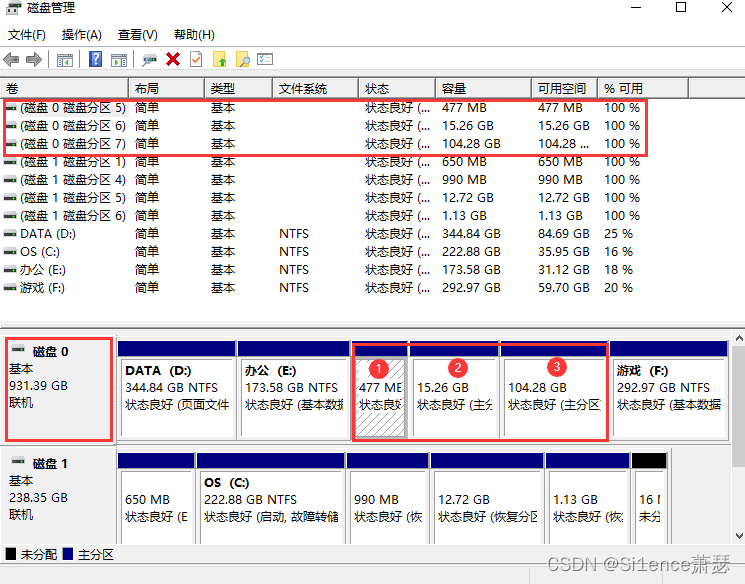Select the OS (C:) volume name in list
745x584 pixels.
point(40,252)
